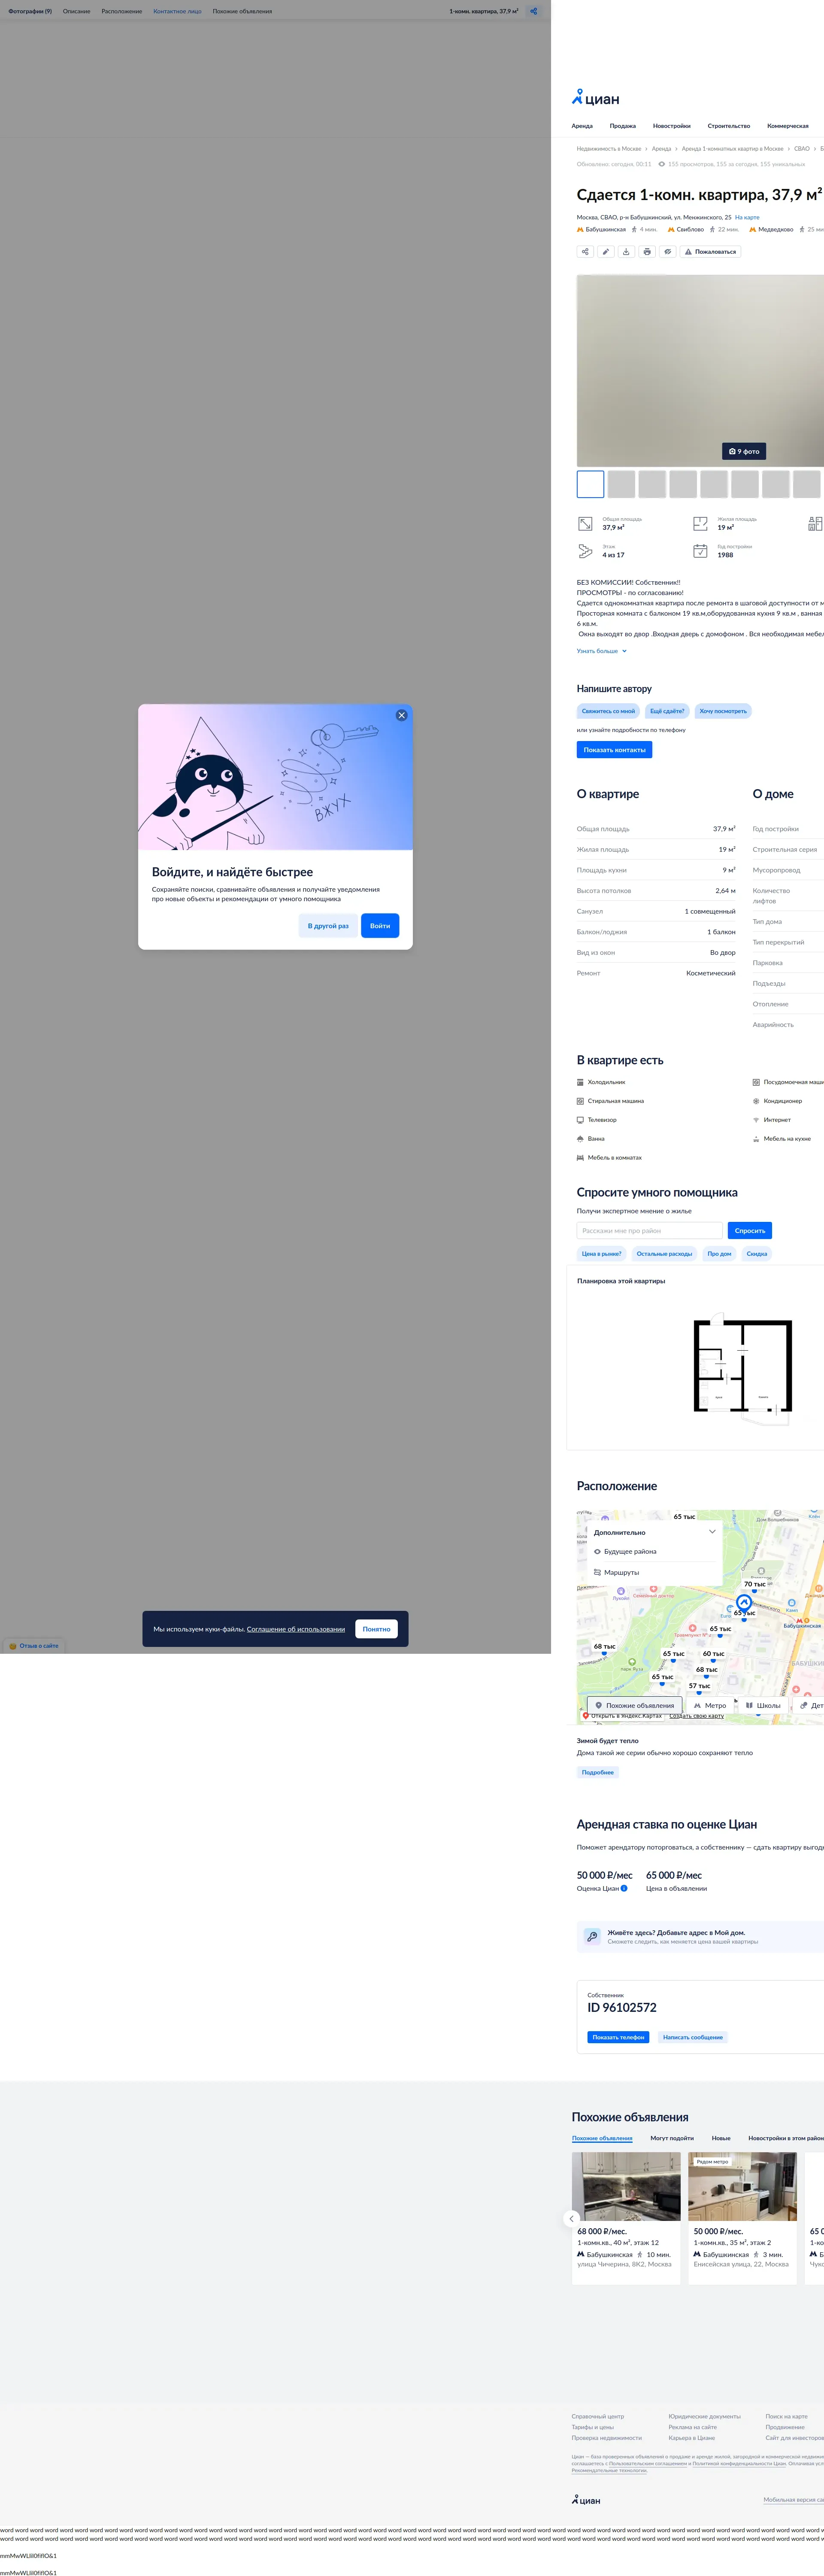Click the download icon in action row

626,252
